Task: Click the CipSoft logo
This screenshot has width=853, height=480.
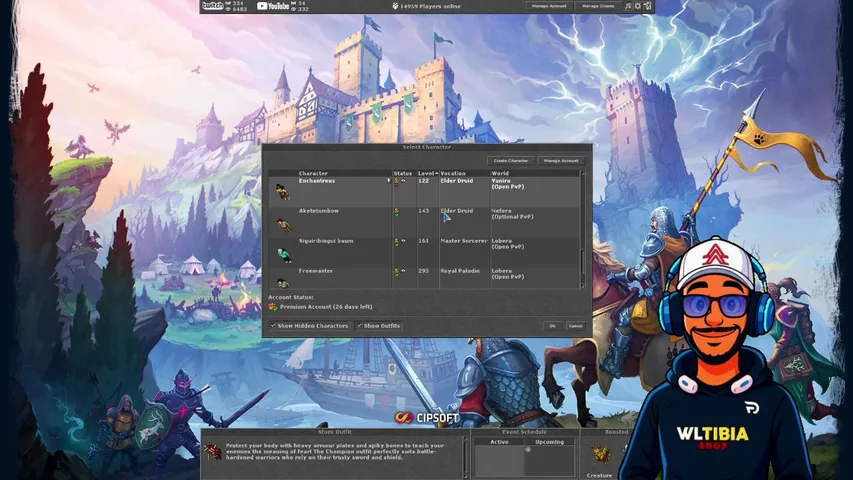Action: 427,418
